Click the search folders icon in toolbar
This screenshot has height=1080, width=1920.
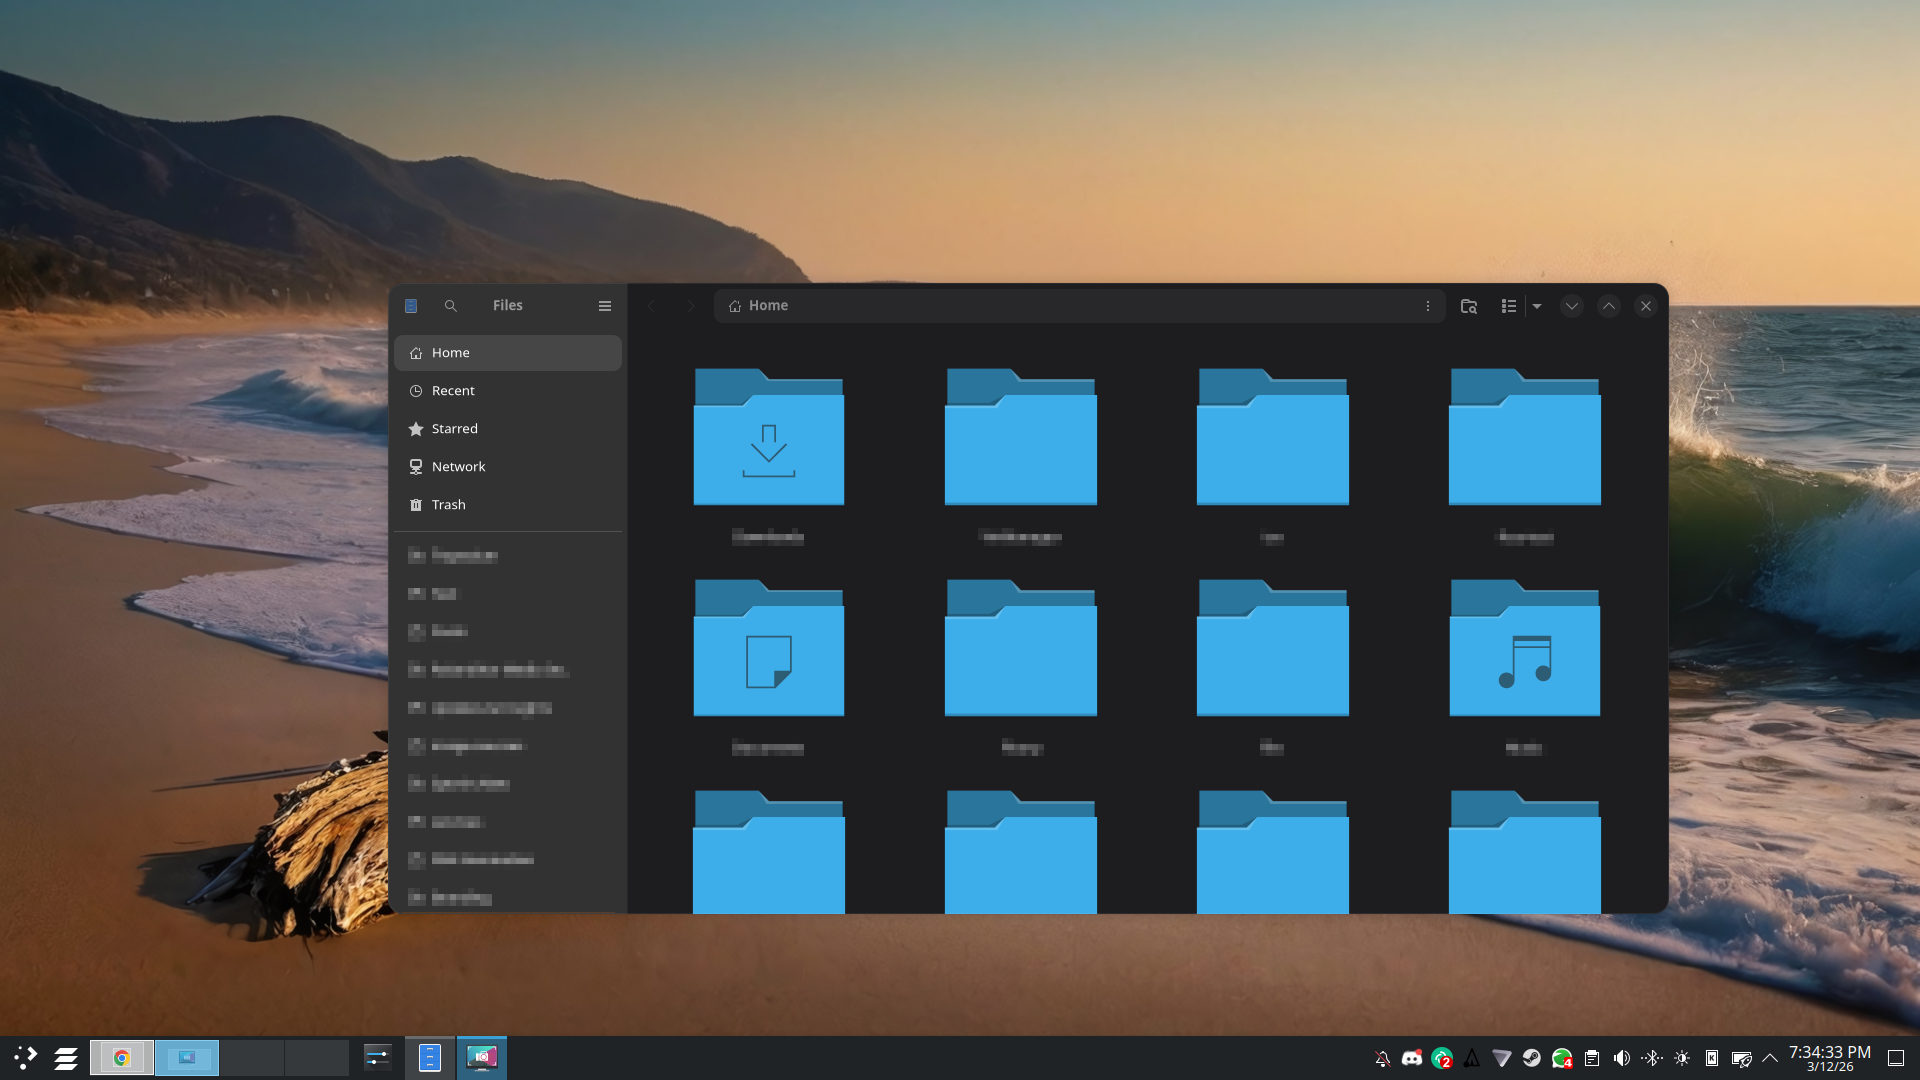click(x=1469, y=306)
